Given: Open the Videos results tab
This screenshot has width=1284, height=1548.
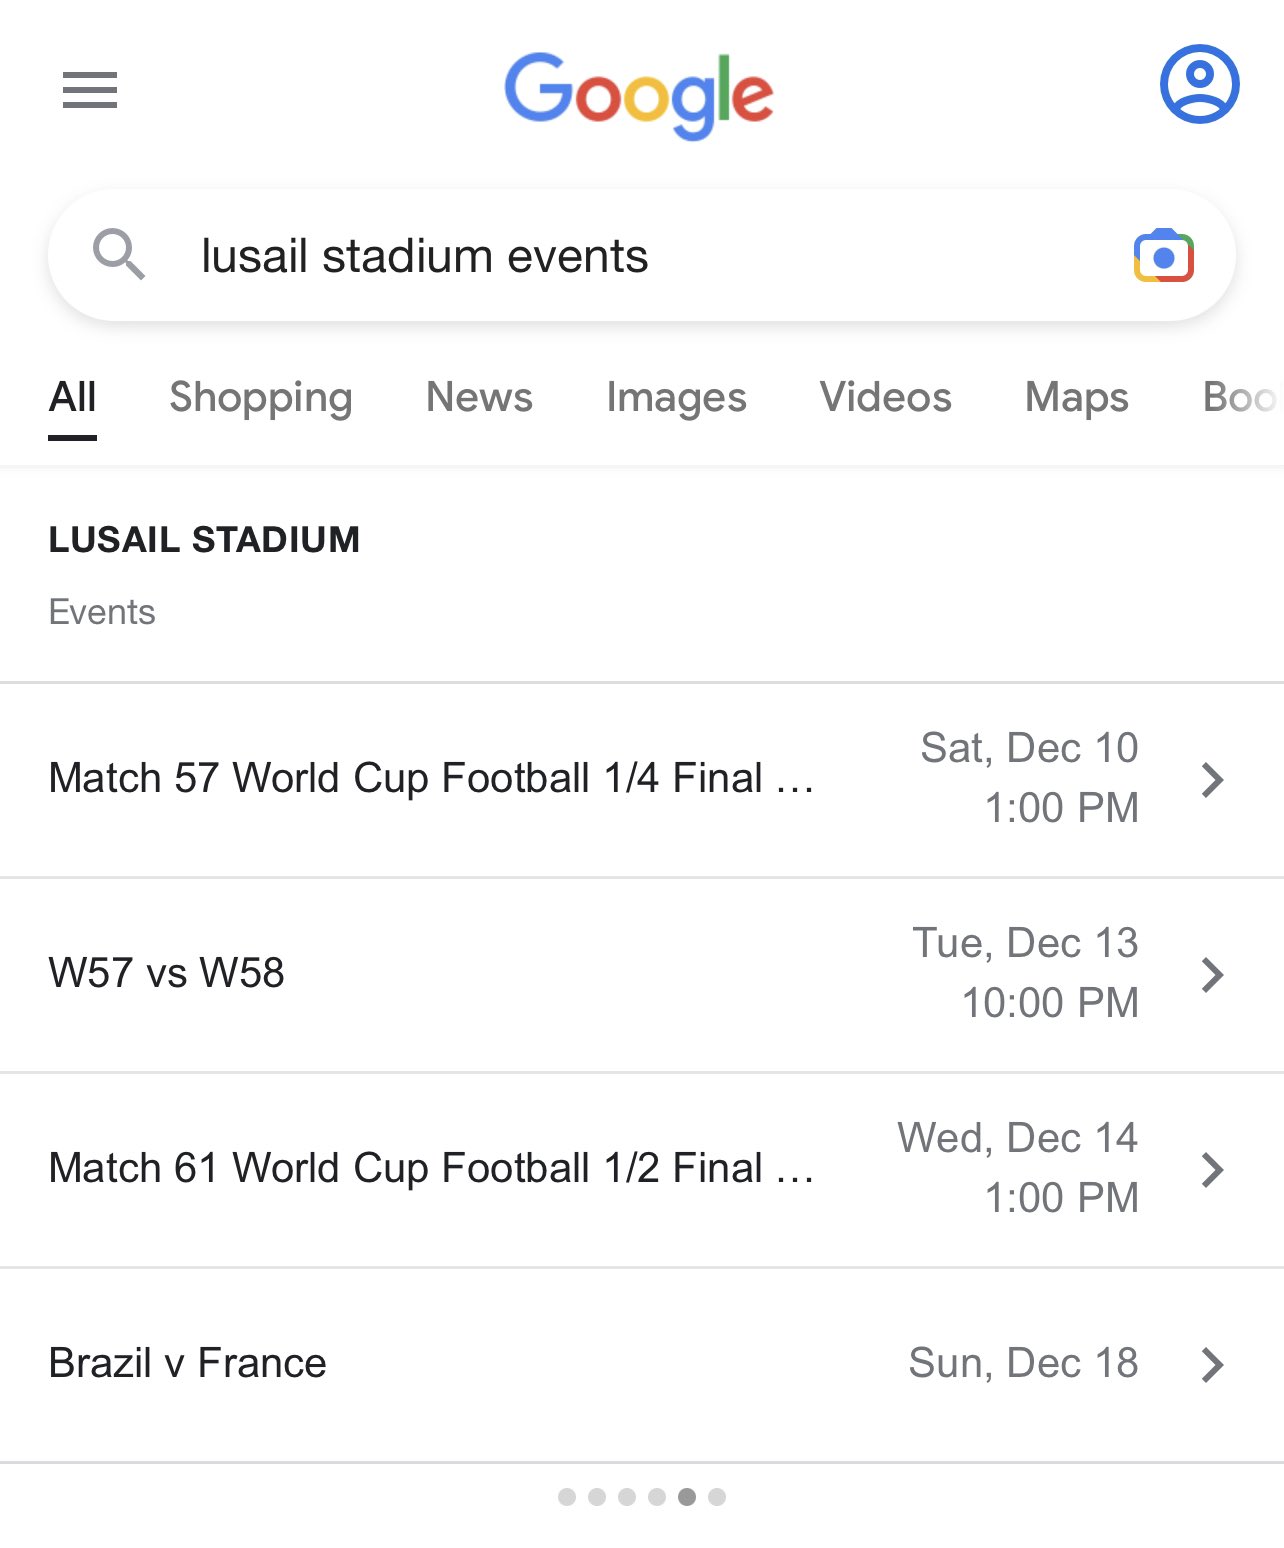Looking at the screenshot, I should click(886, 398).
